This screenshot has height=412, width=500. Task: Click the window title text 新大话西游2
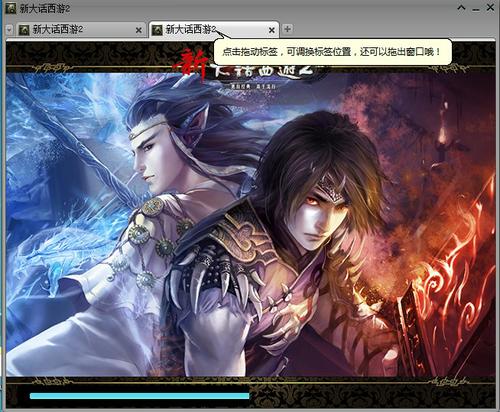tap(45, 9)
